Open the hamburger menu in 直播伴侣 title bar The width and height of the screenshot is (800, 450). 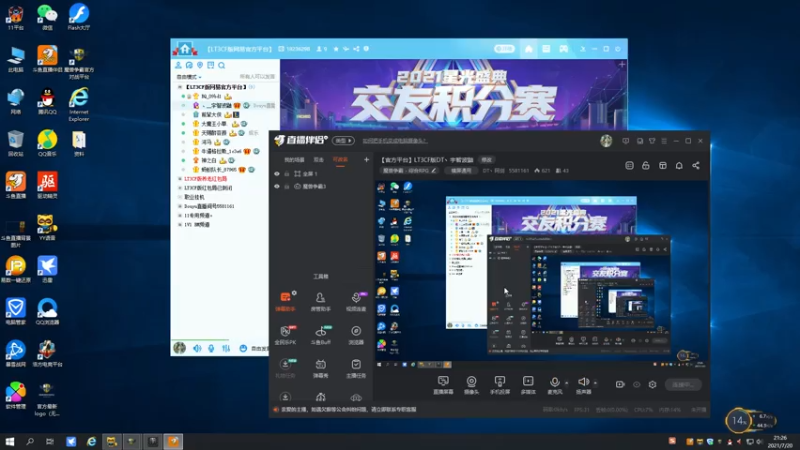point(664,141)
